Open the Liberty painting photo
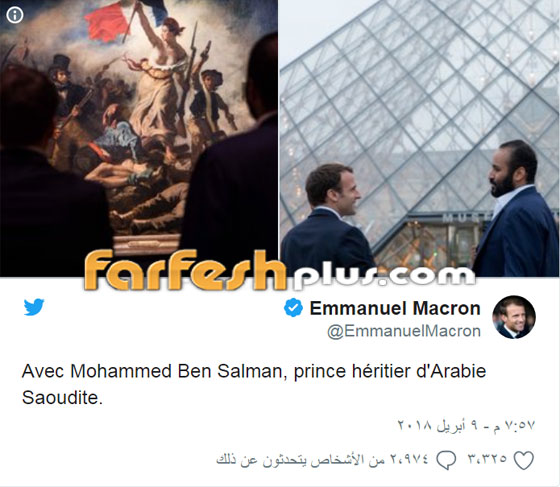 [x=139, y=138]
